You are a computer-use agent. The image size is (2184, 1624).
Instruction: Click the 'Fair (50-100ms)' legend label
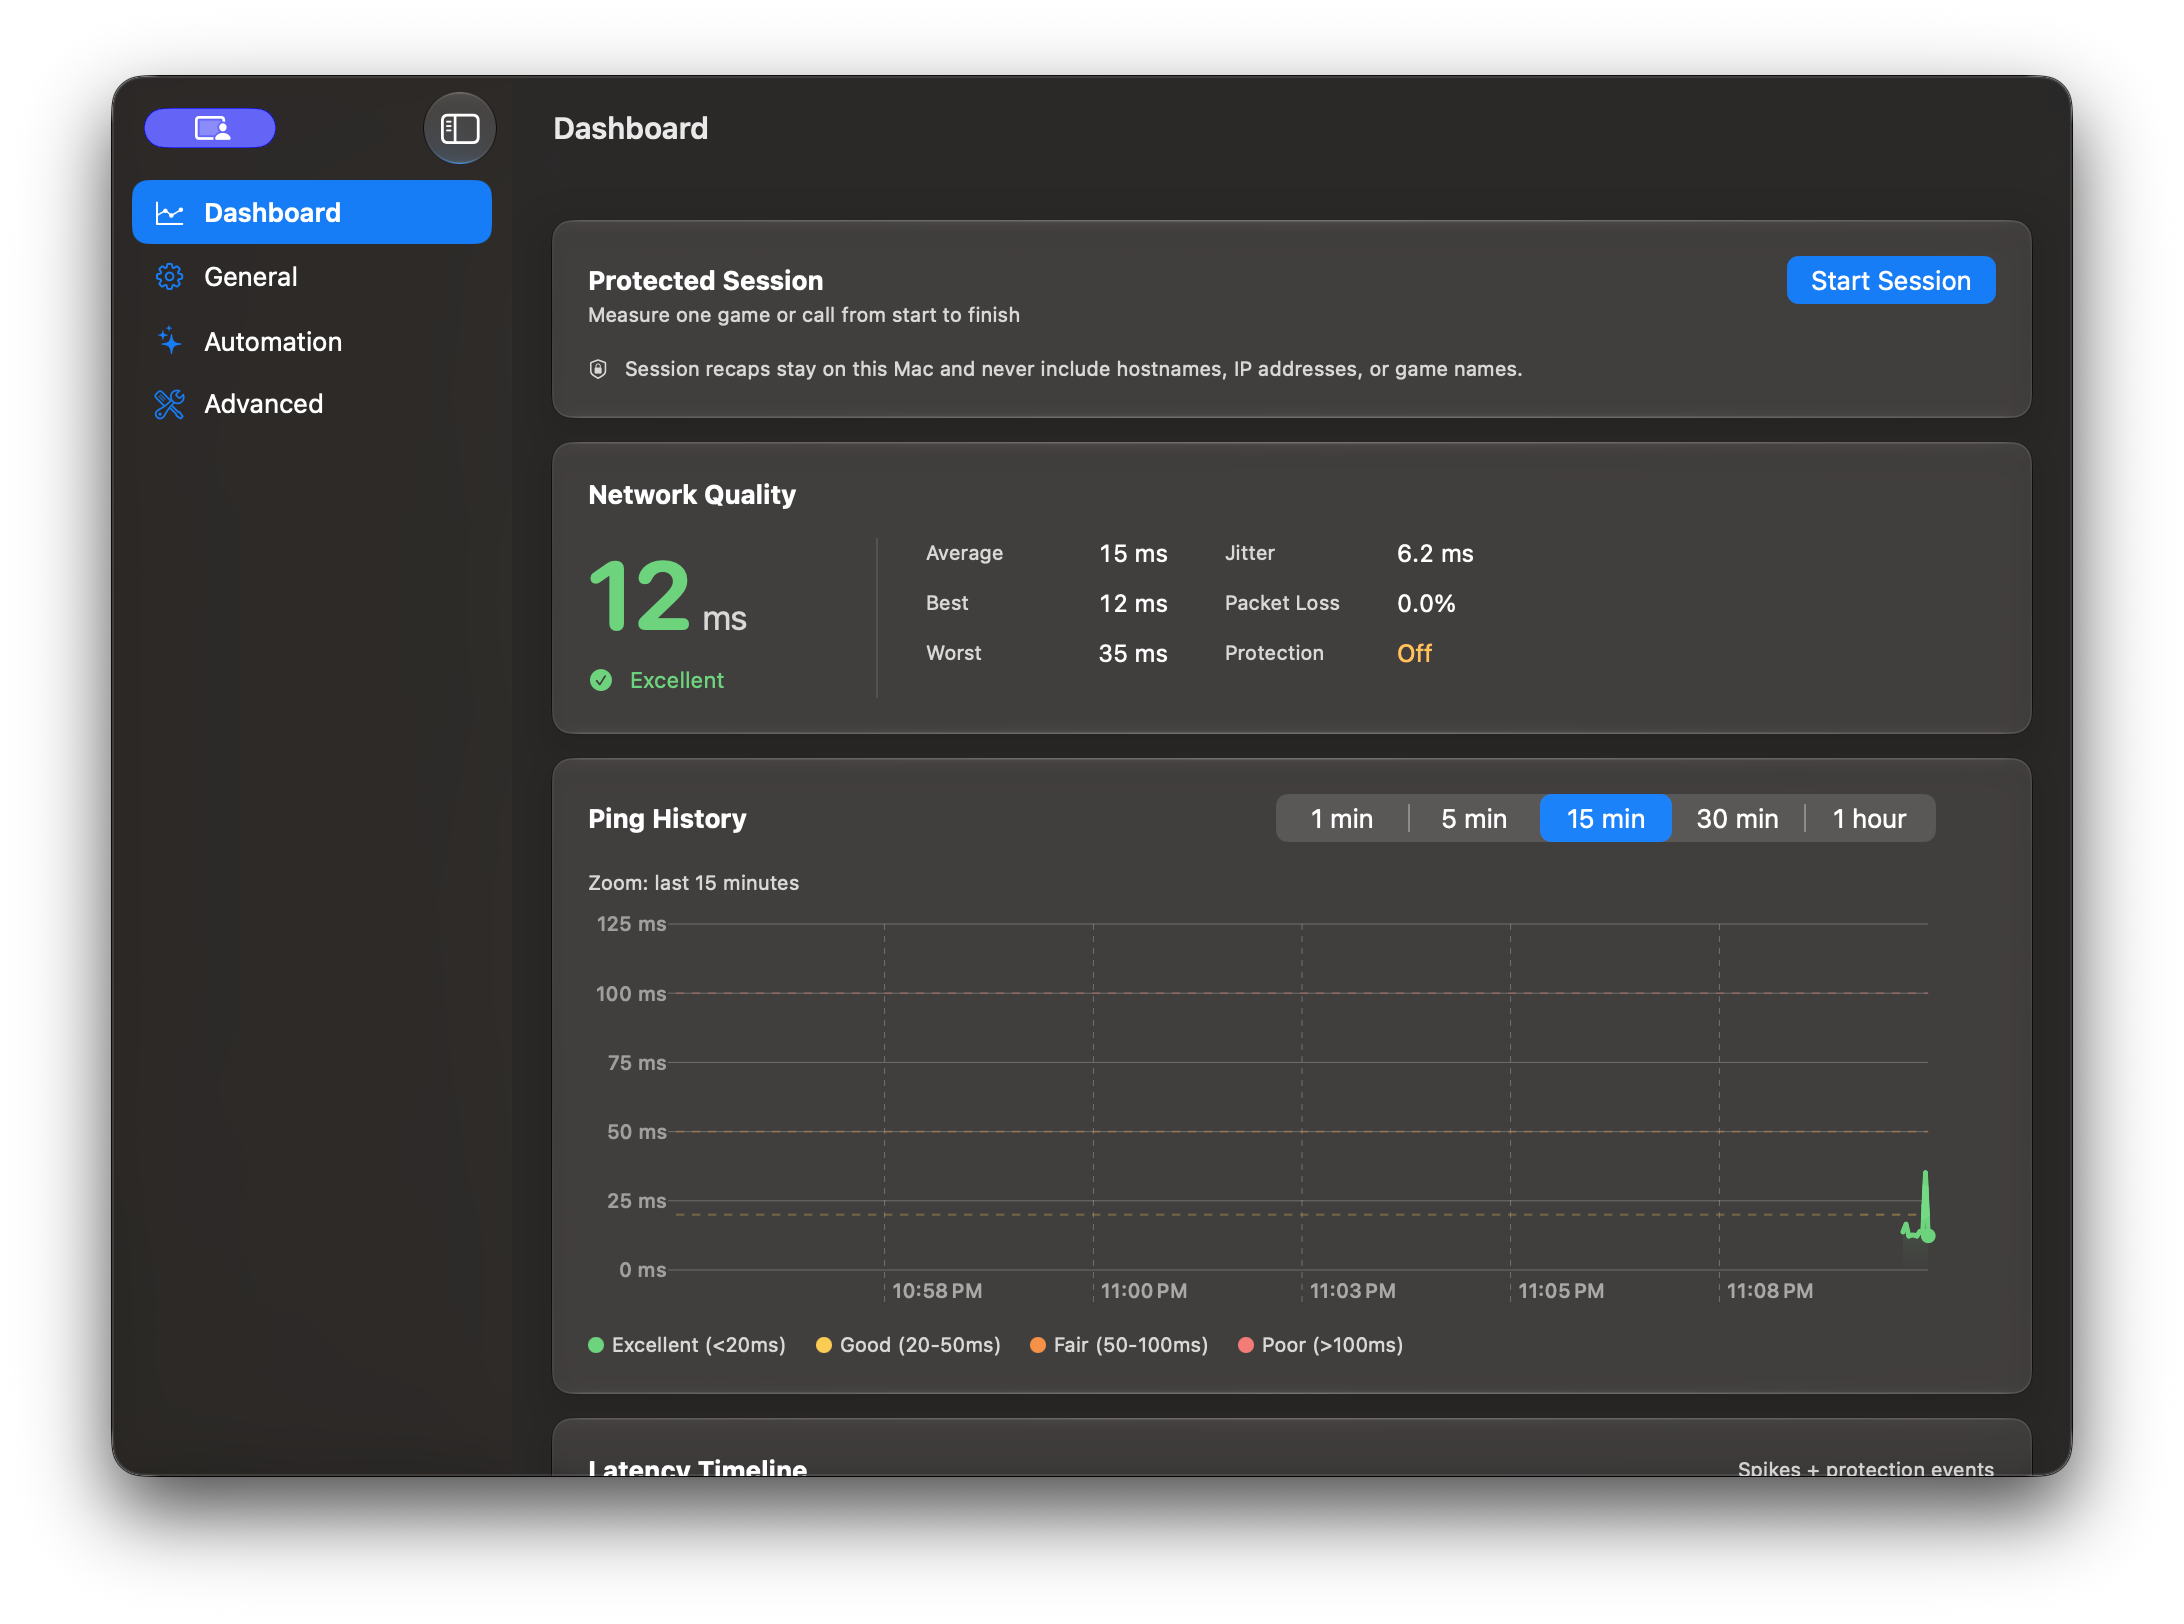point(1131,1345)
